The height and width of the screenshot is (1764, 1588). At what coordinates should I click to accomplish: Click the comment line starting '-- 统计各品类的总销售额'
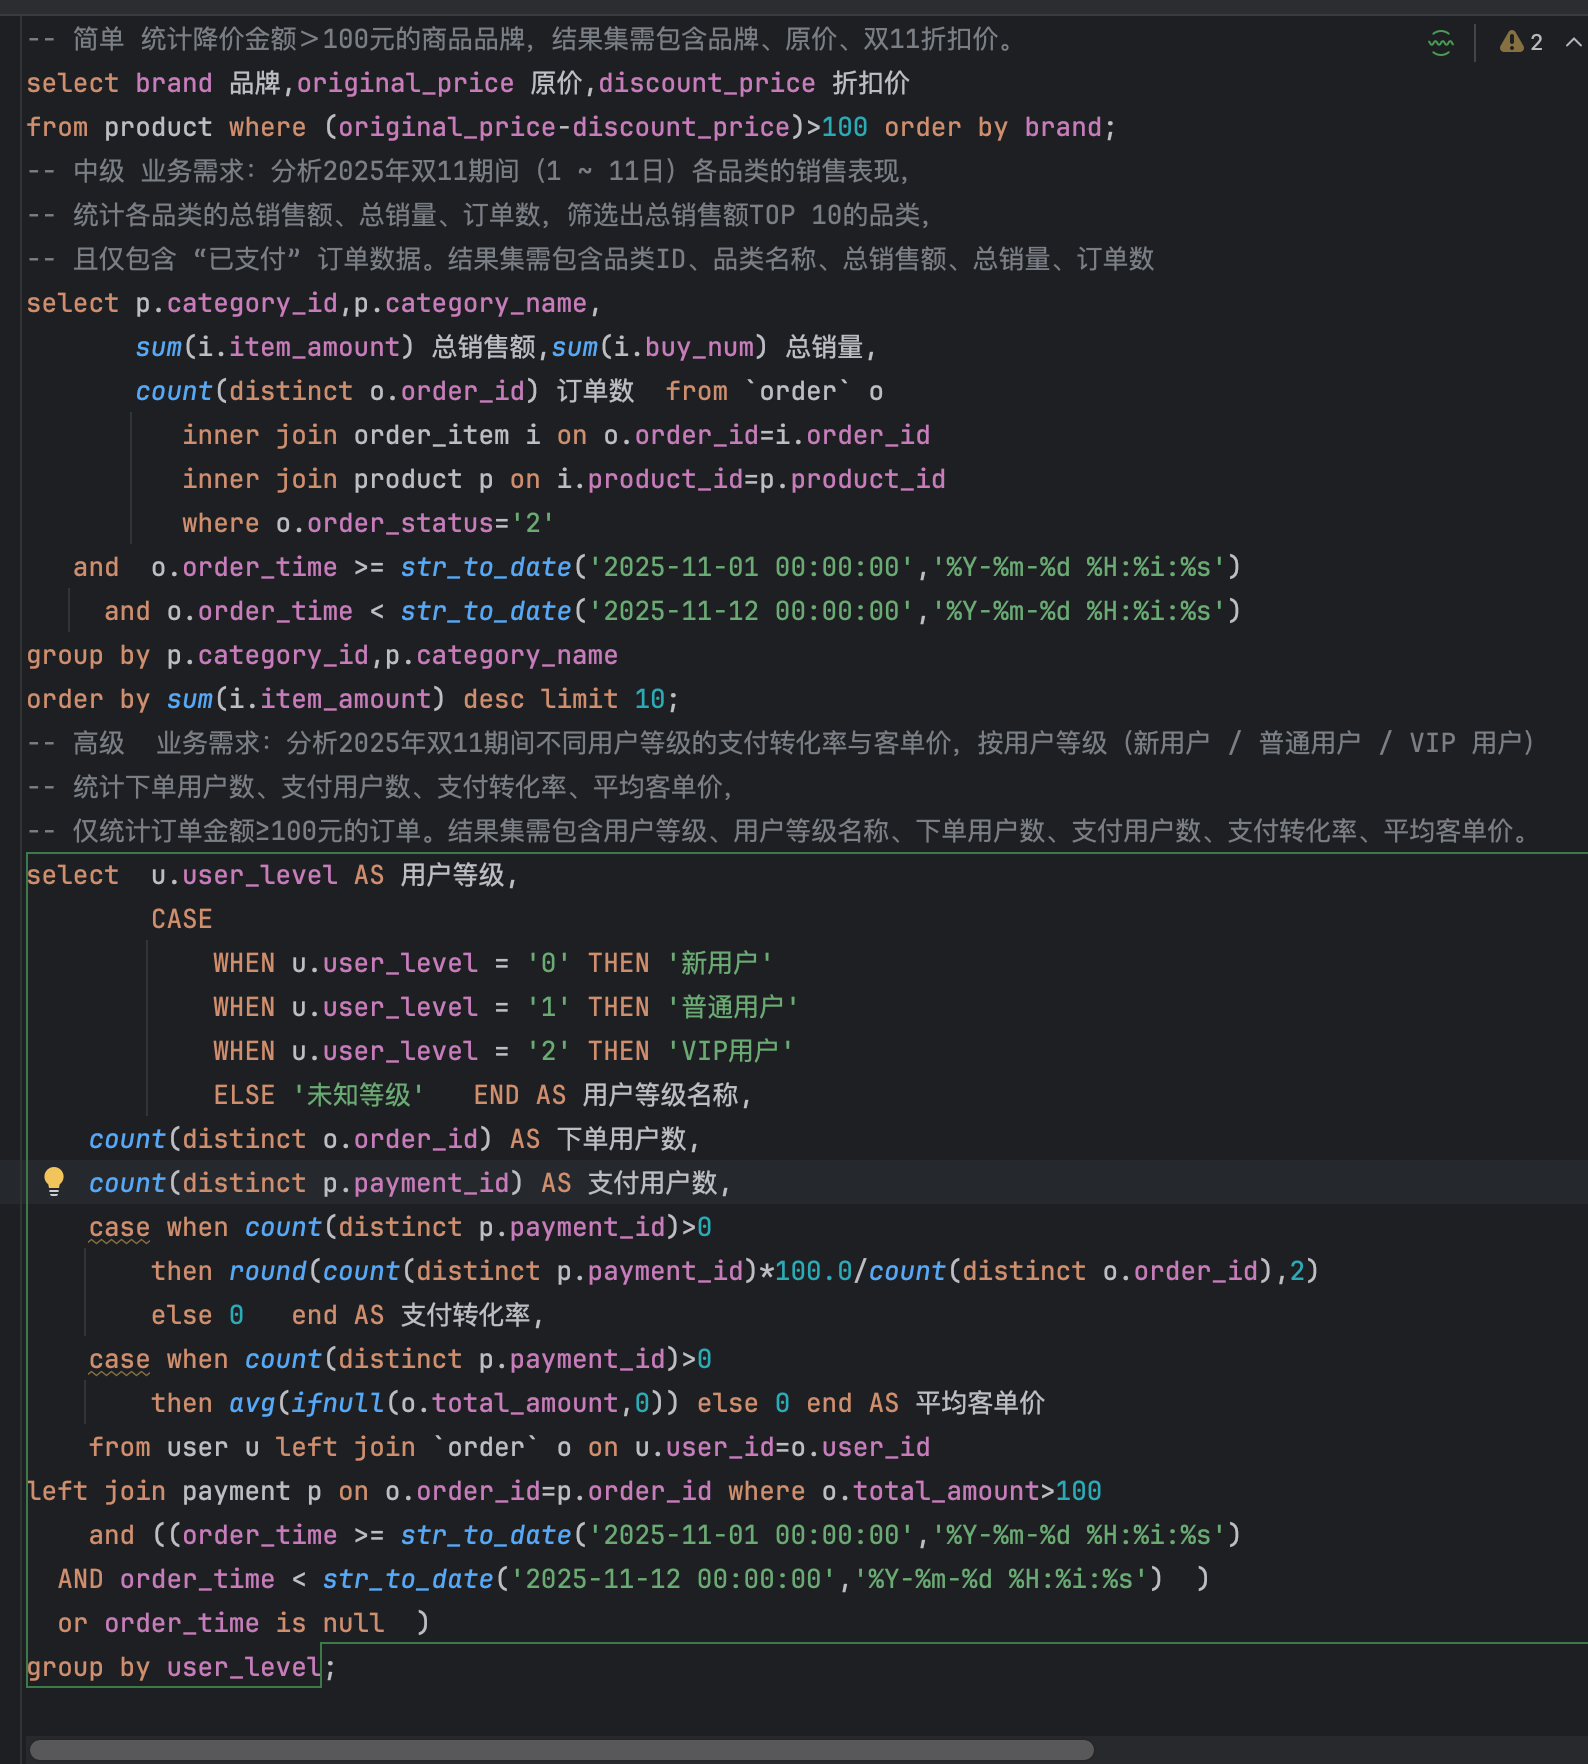click(480, 215)
